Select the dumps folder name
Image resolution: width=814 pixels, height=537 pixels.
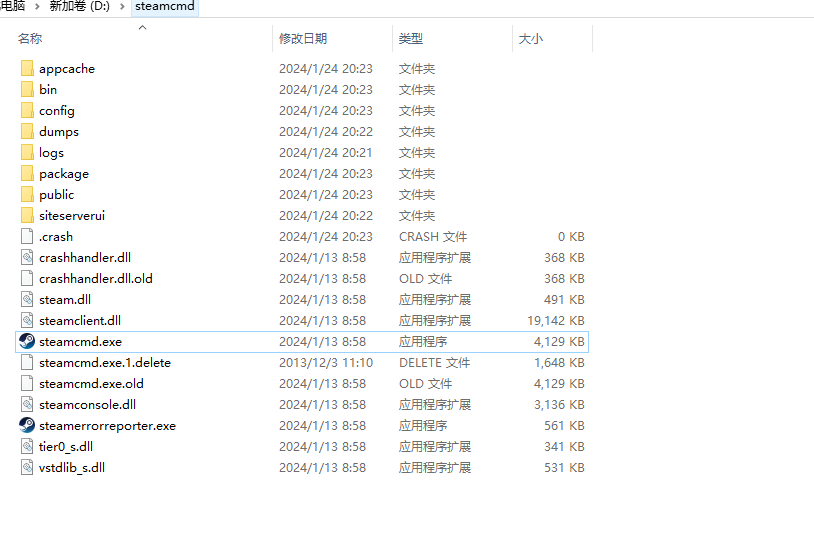(x=59, y=131)
